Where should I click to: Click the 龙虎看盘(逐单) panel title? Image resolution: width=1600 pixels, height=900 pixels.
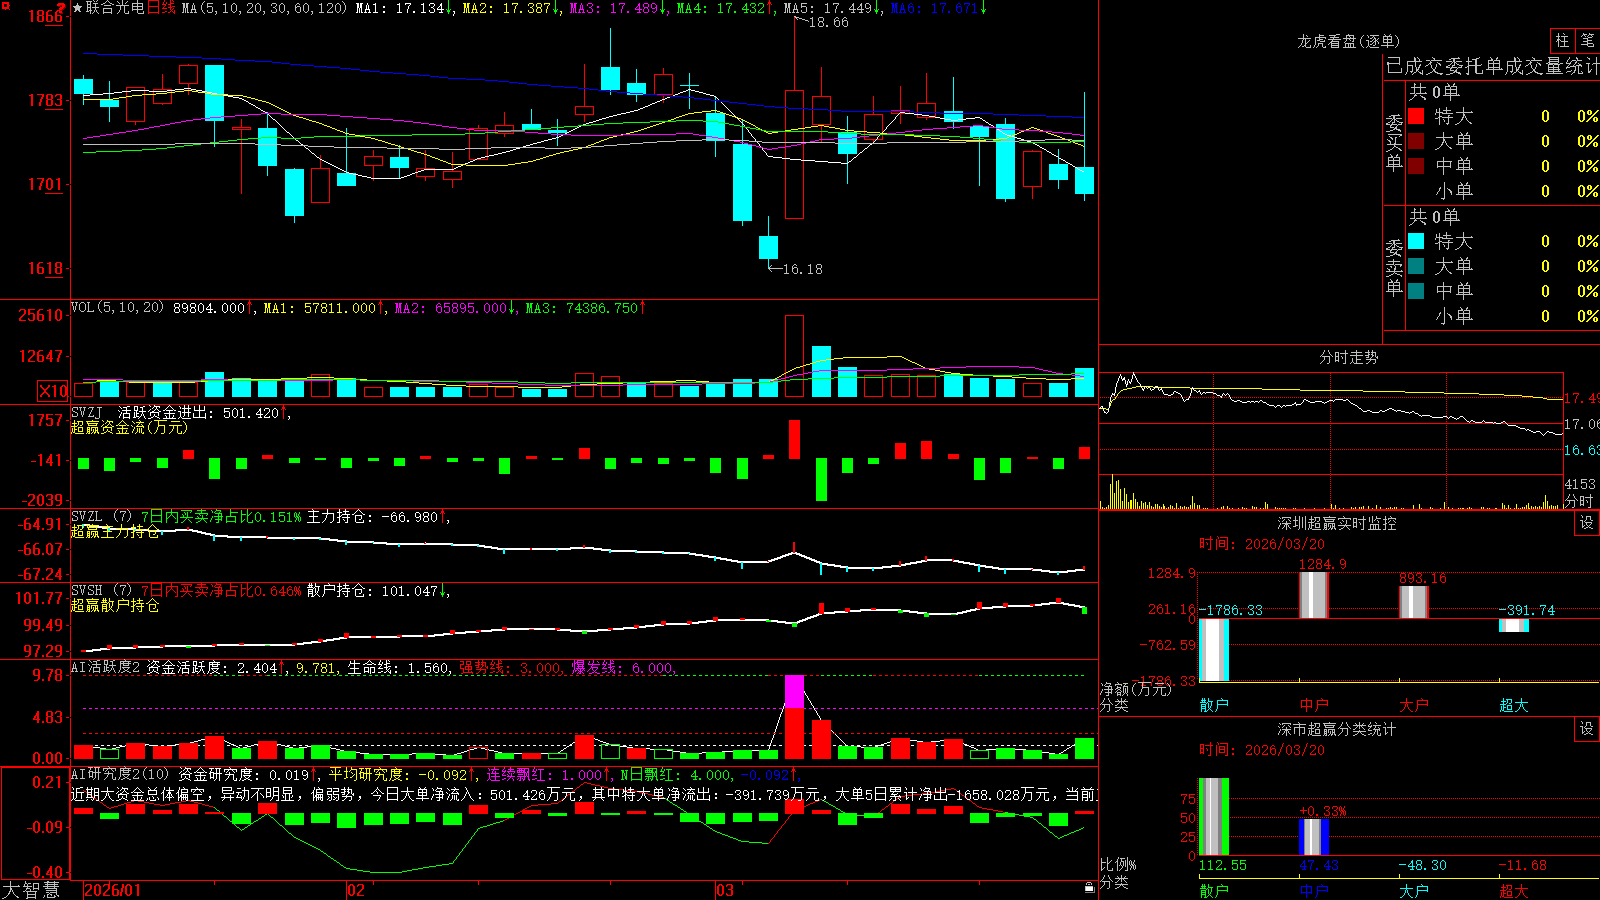point(1348,41)
